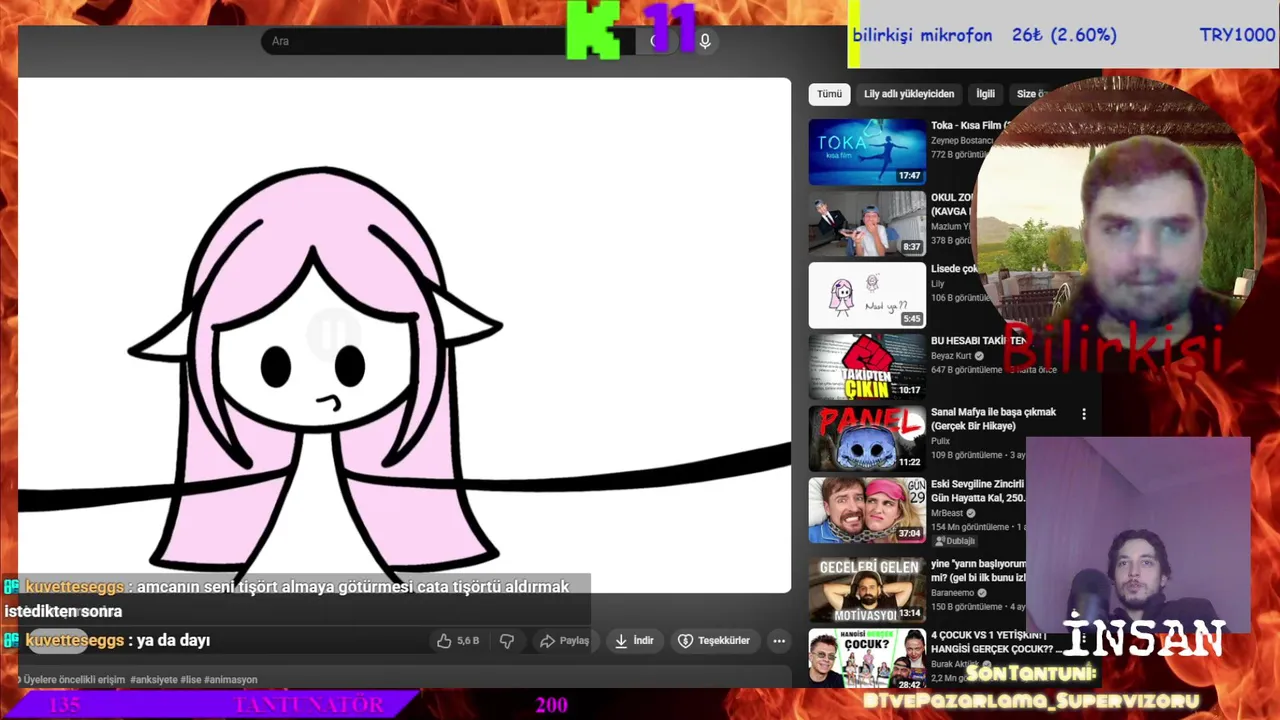This screenshot has width=1280, height=720.
Task: Click the bilirkişi mikrofon donation goal text
Action: (x=922, y=35)
